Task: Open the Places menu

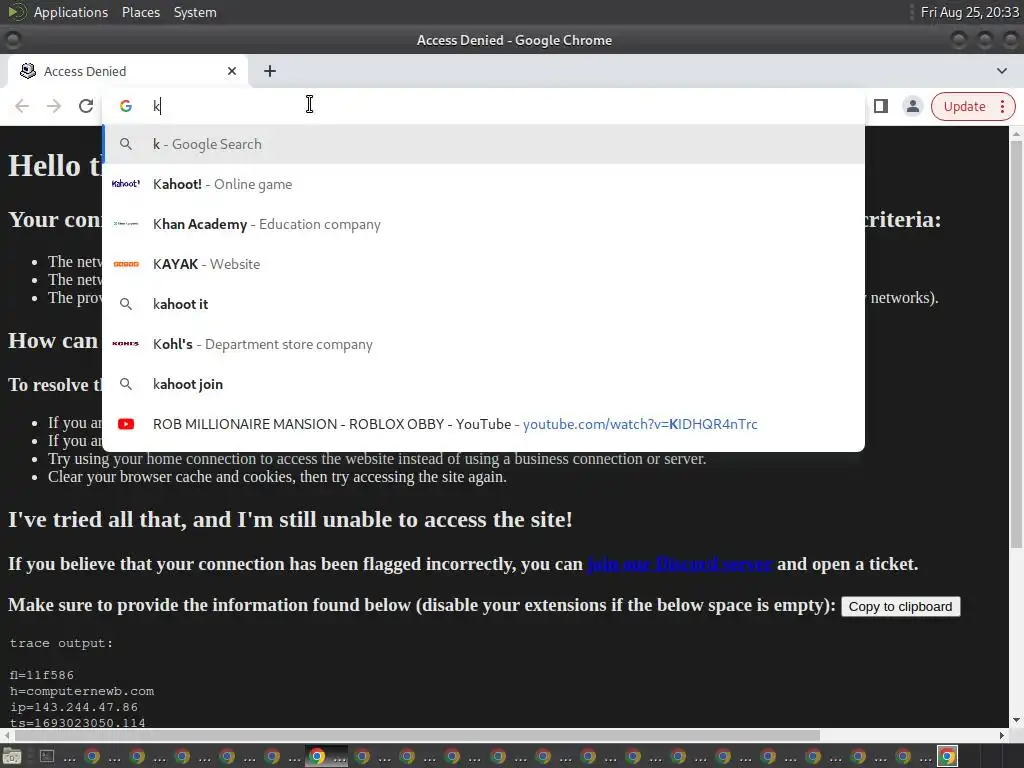Action: 140,12
